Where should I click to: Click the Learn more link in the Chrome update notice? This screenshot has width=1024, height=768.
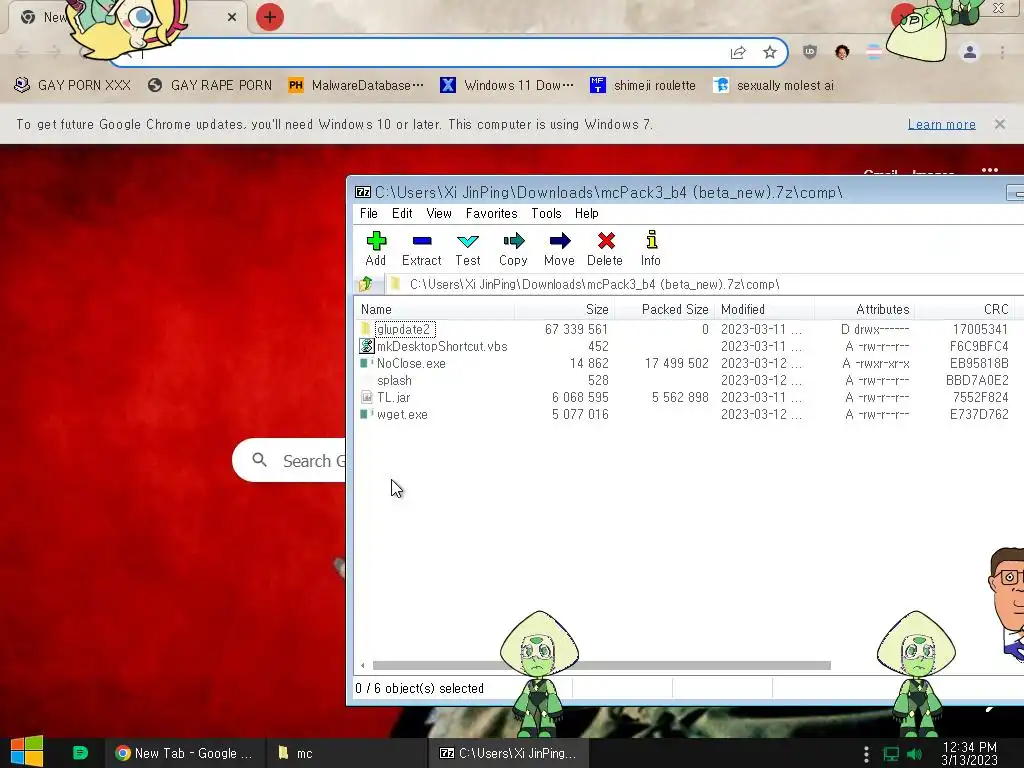coord(942,124)
